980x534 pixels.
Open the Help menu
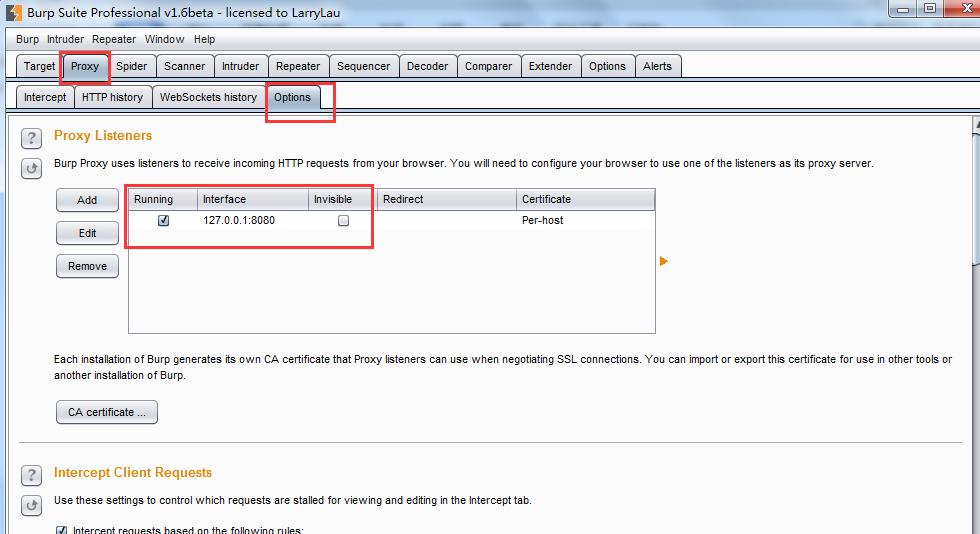tap(204, 39)
